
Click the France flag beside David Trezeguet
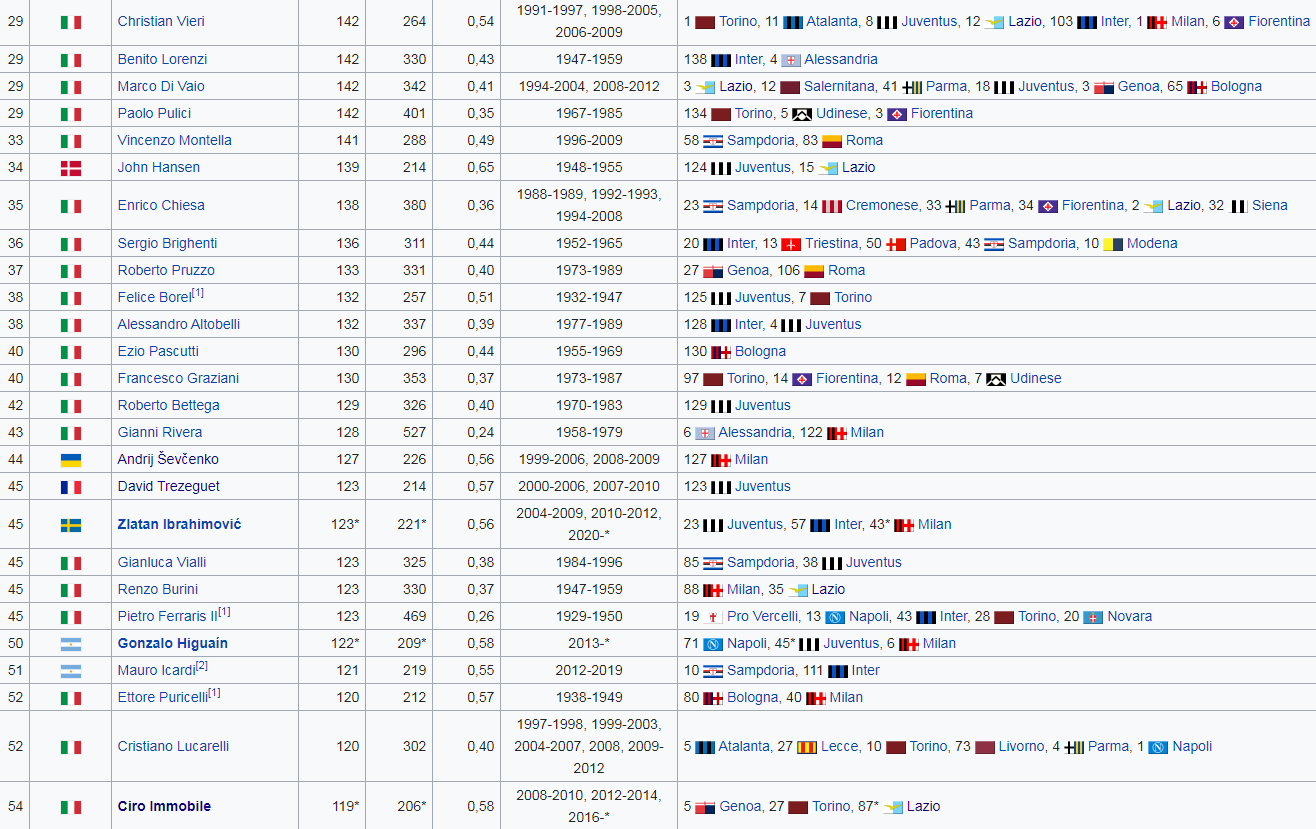click(x=71, y=487)
